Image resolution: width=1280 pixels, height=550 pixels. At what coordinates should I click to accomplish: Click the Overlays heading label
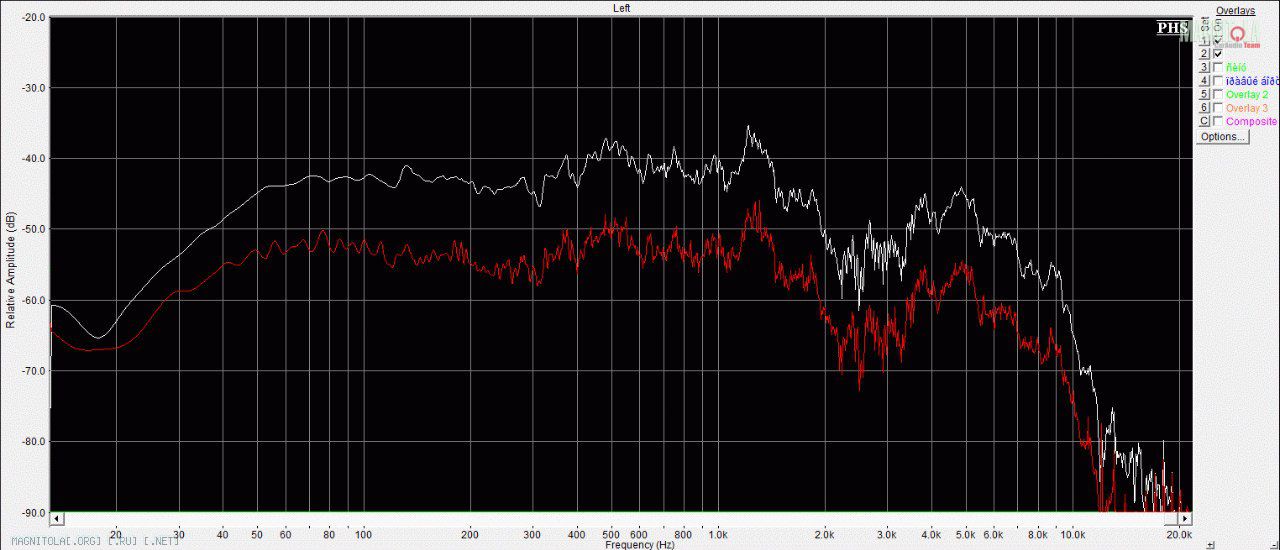click(1236, 11)
